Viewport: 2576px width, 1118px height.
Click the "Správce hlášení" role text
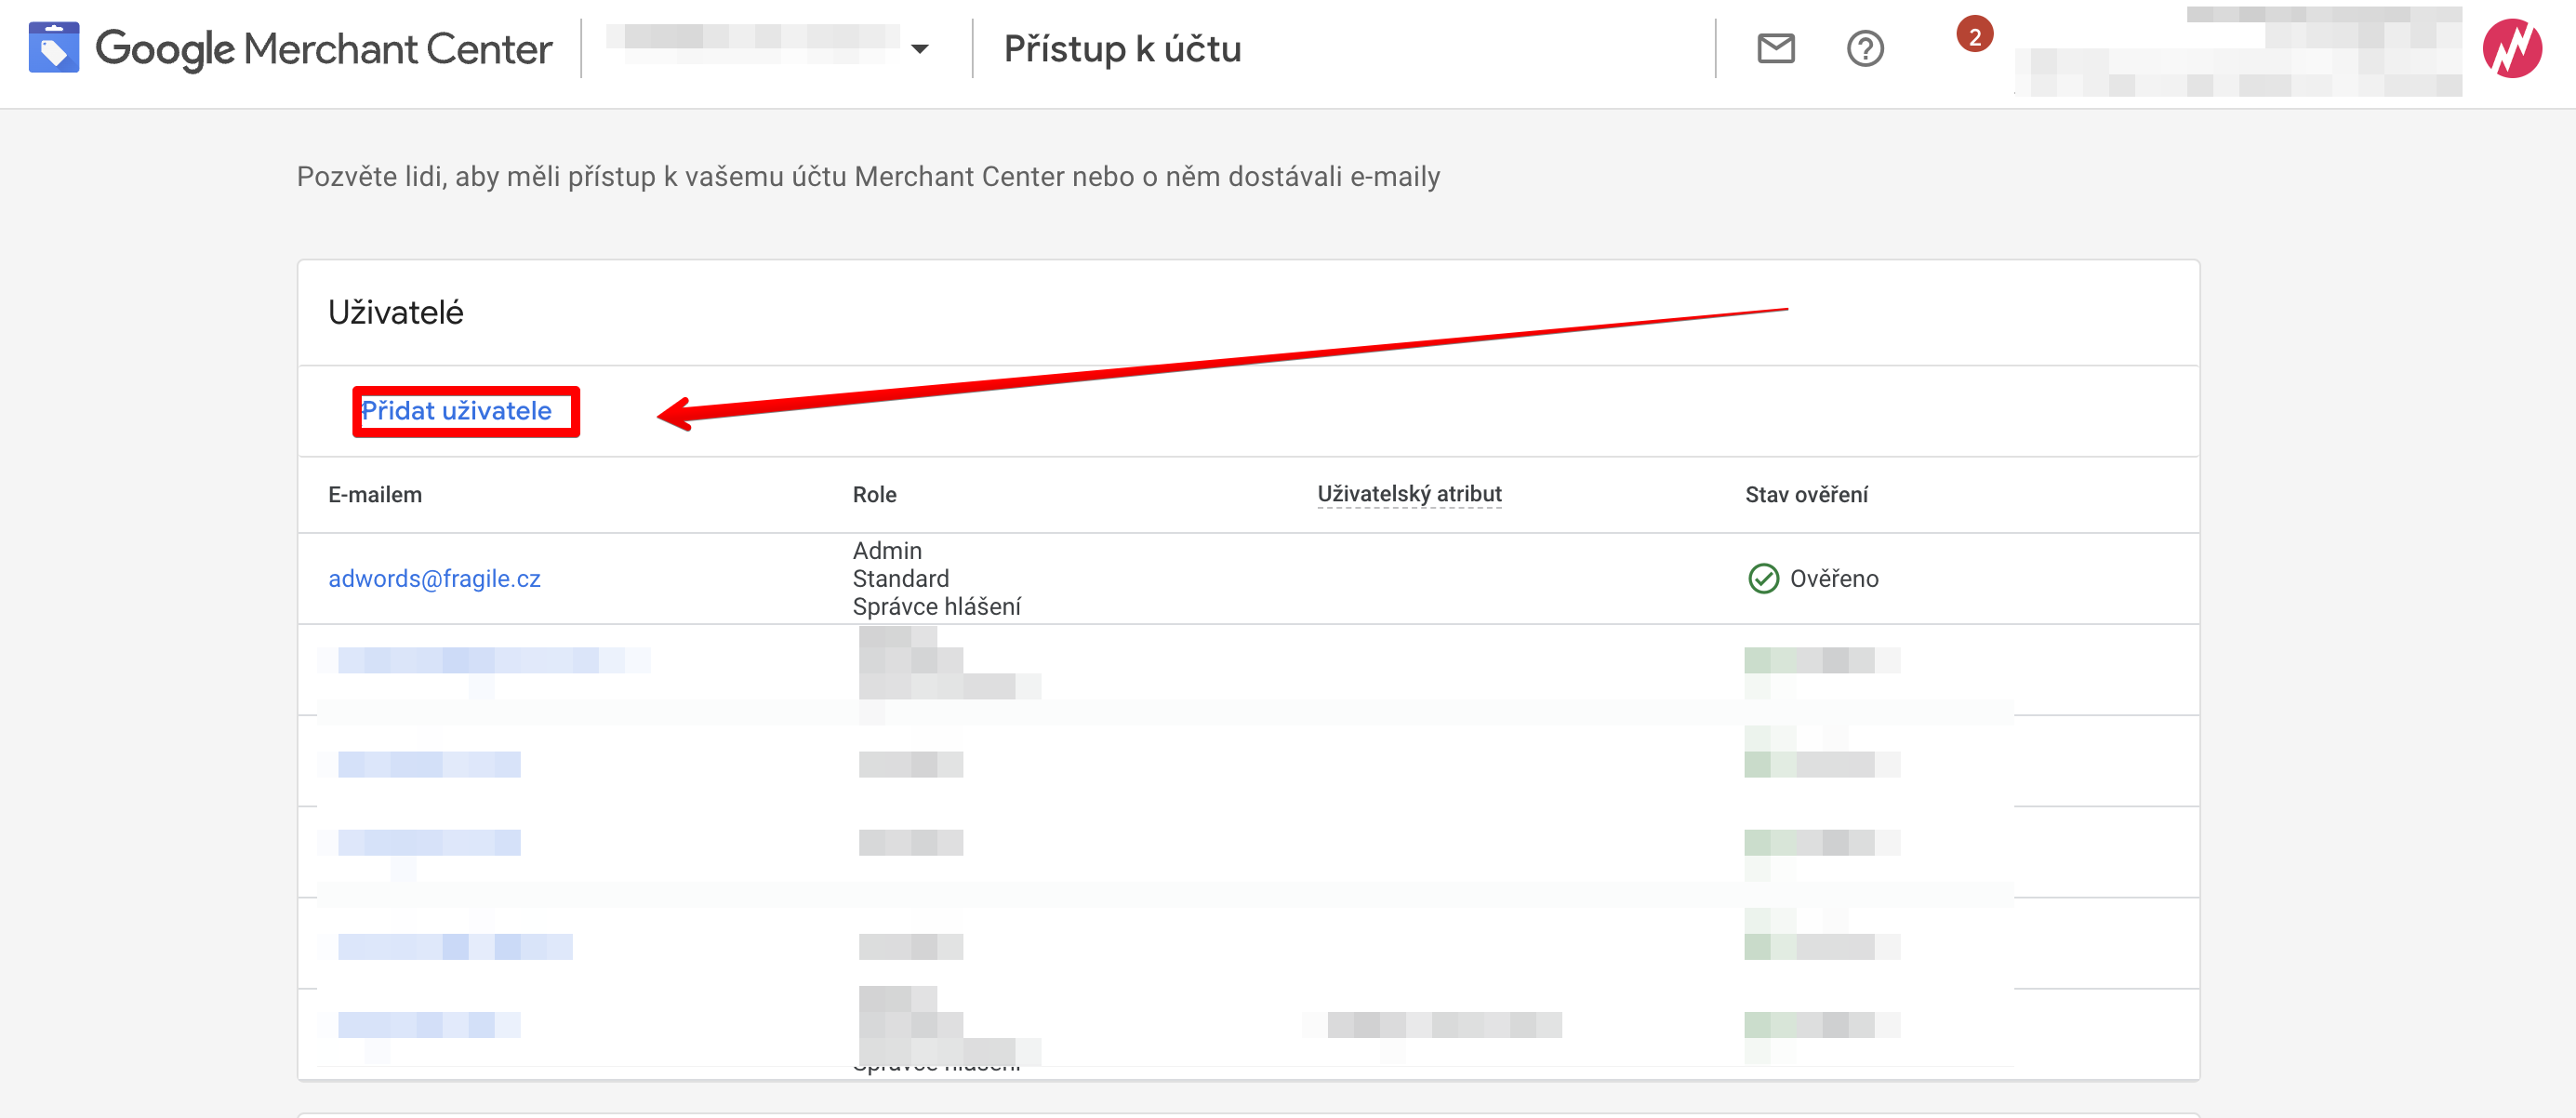click(936, 607)
